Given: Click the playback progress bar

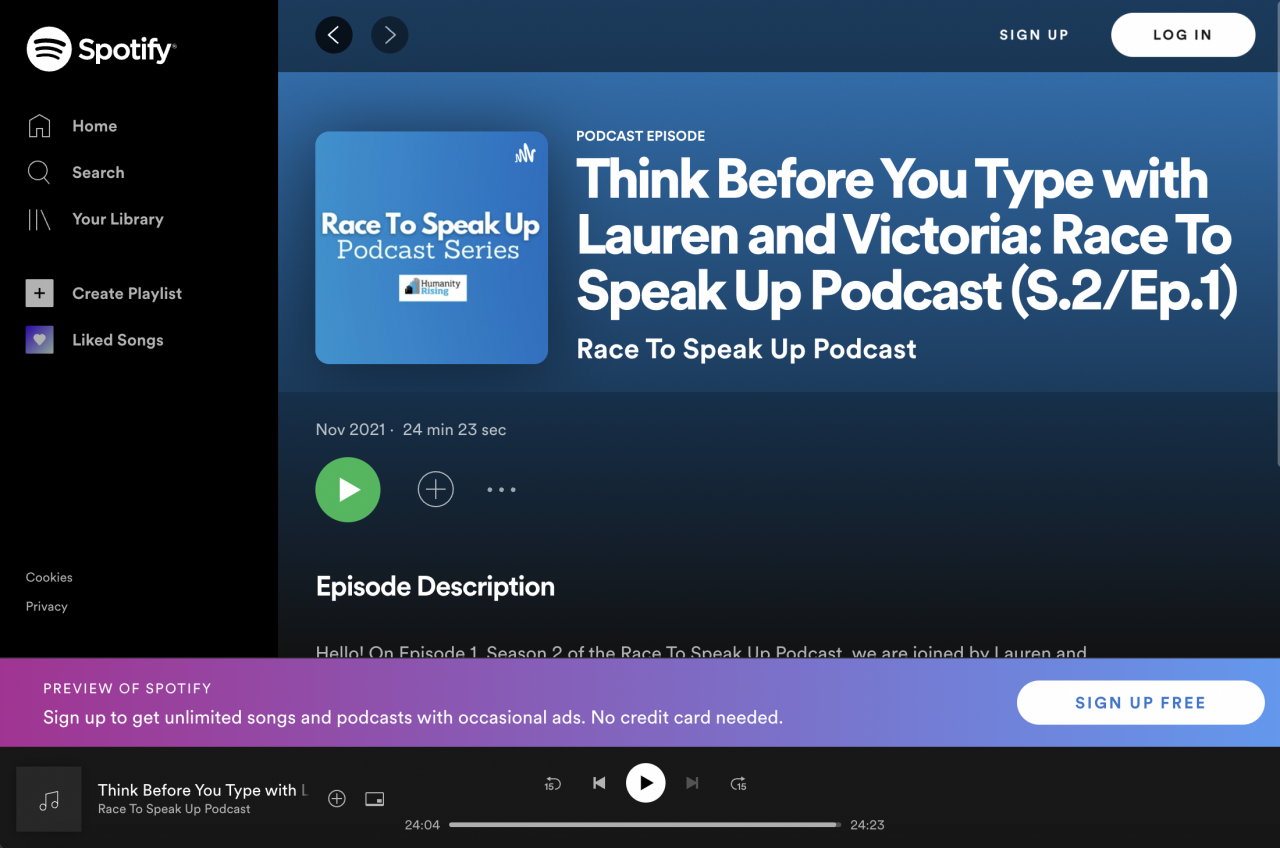Looking at the screenshot, I should [x=645, y=825].
